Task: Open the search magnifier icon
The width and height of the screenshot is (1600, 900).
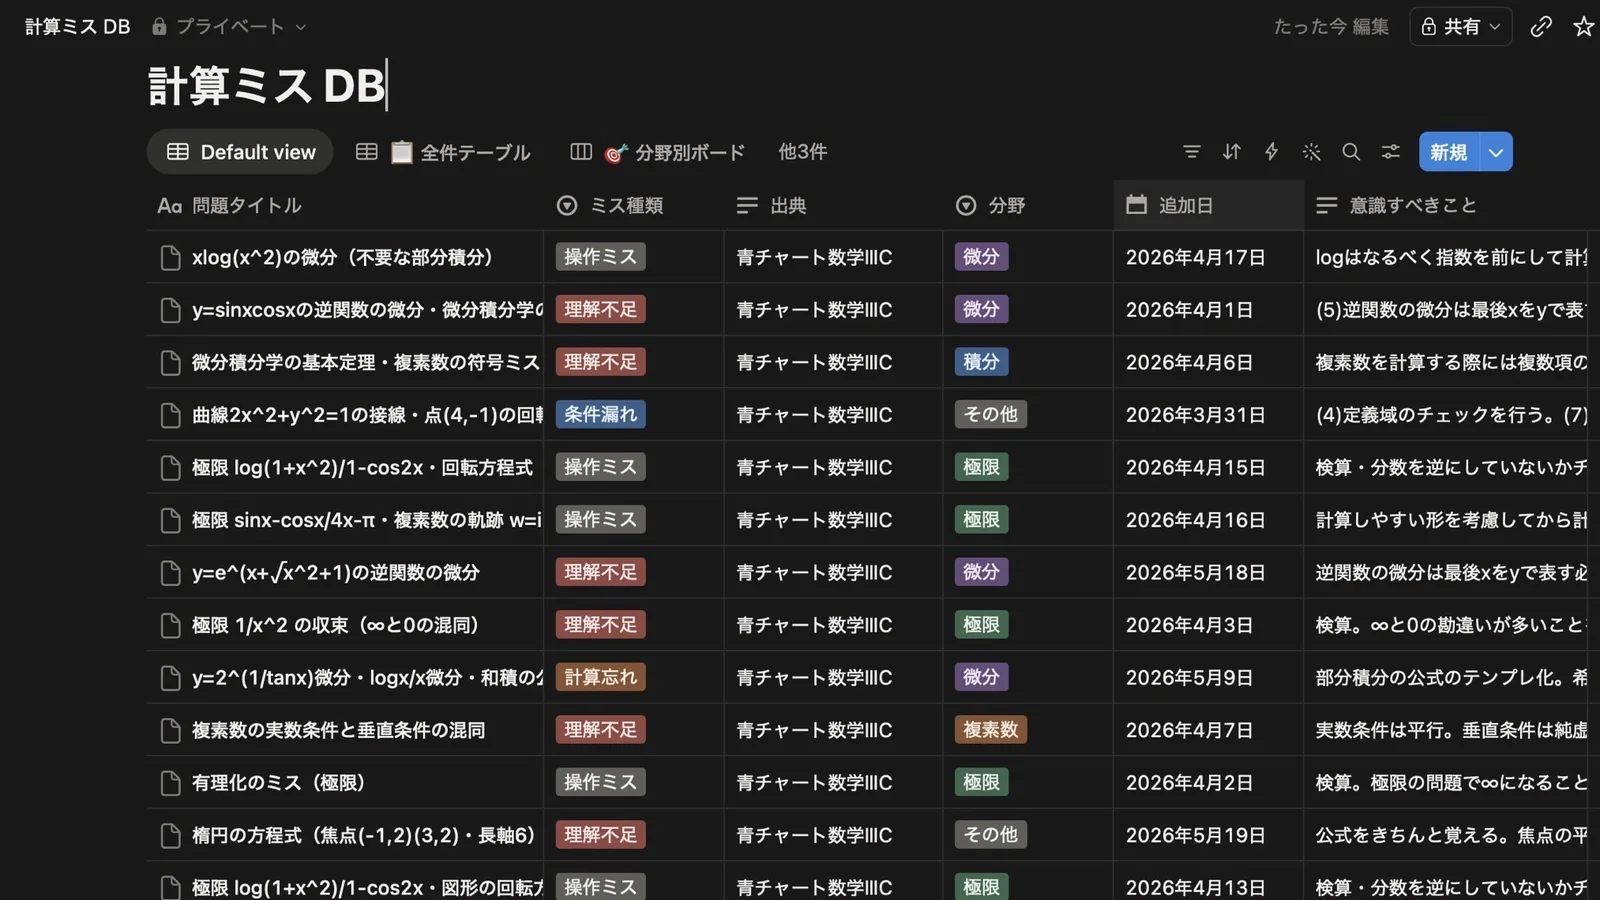Action: coord(1351,152)
